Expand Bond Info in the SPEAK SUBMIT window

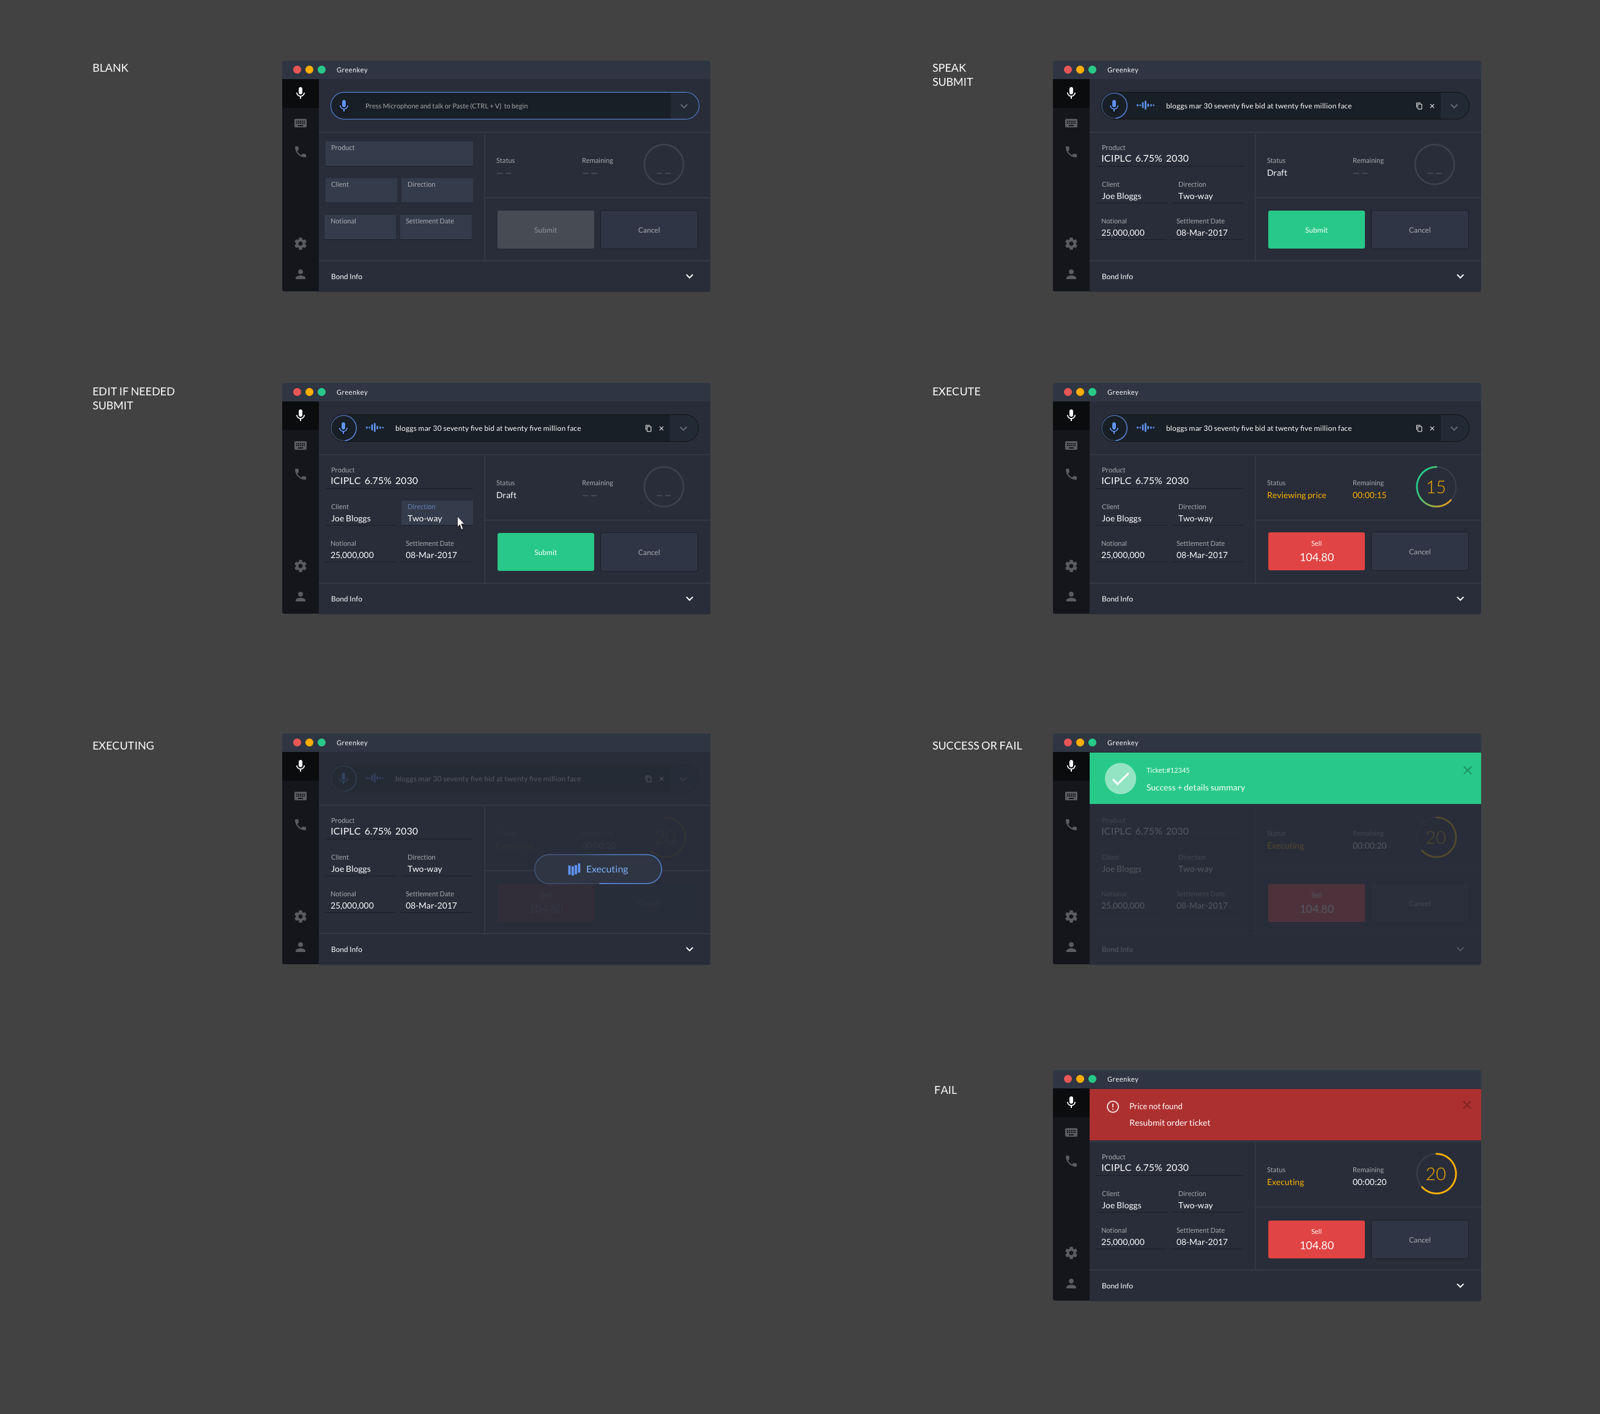[1460, 277]
